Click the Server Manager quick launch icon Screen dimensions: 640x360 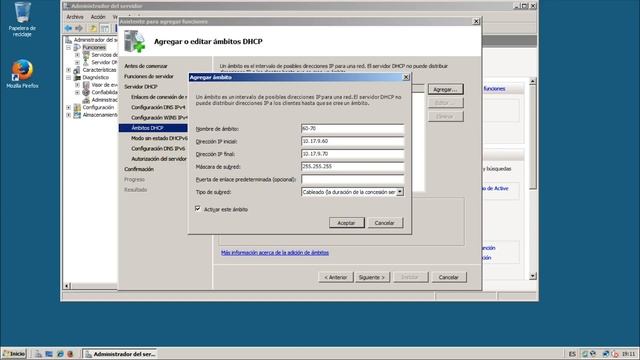(38, 354)
